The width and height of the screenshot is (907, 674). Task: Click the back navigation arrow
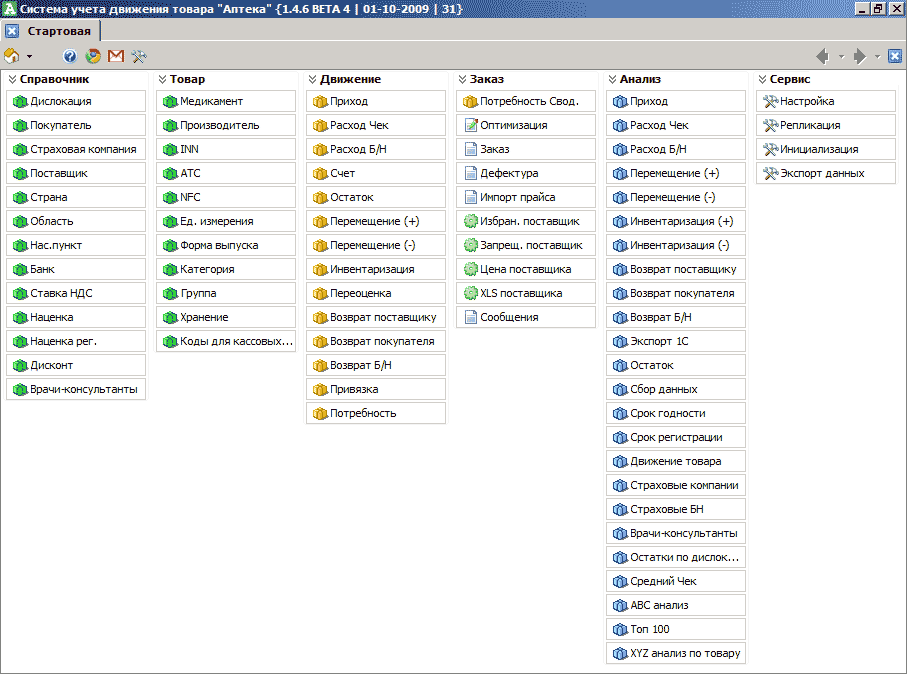(823, 56)
